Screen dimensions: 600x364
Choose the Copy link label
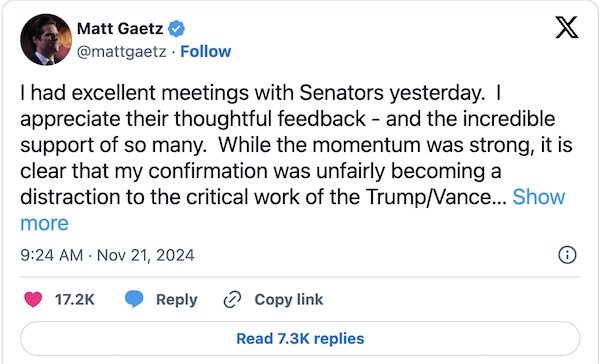click(289, 300)
